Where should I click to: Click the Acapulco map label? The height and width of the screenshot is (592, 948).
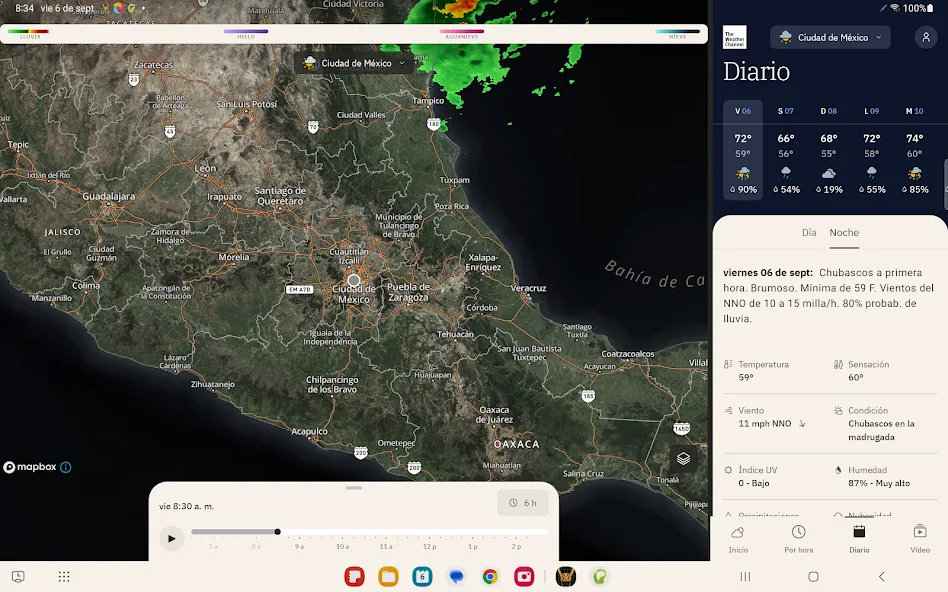pos(309,431)
